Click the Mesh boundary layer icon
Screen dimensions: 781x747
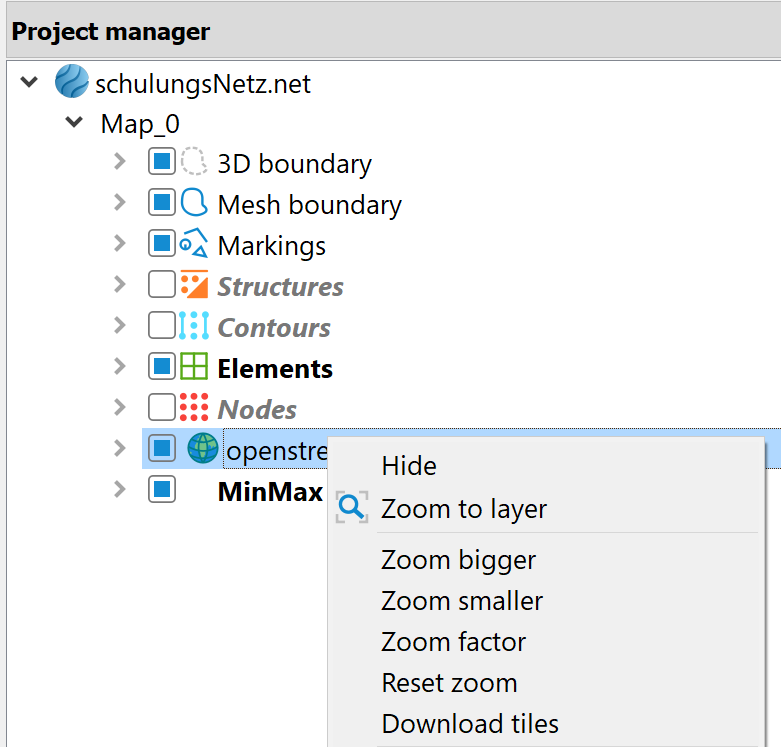pyautogui.click(x=194, y=203)
